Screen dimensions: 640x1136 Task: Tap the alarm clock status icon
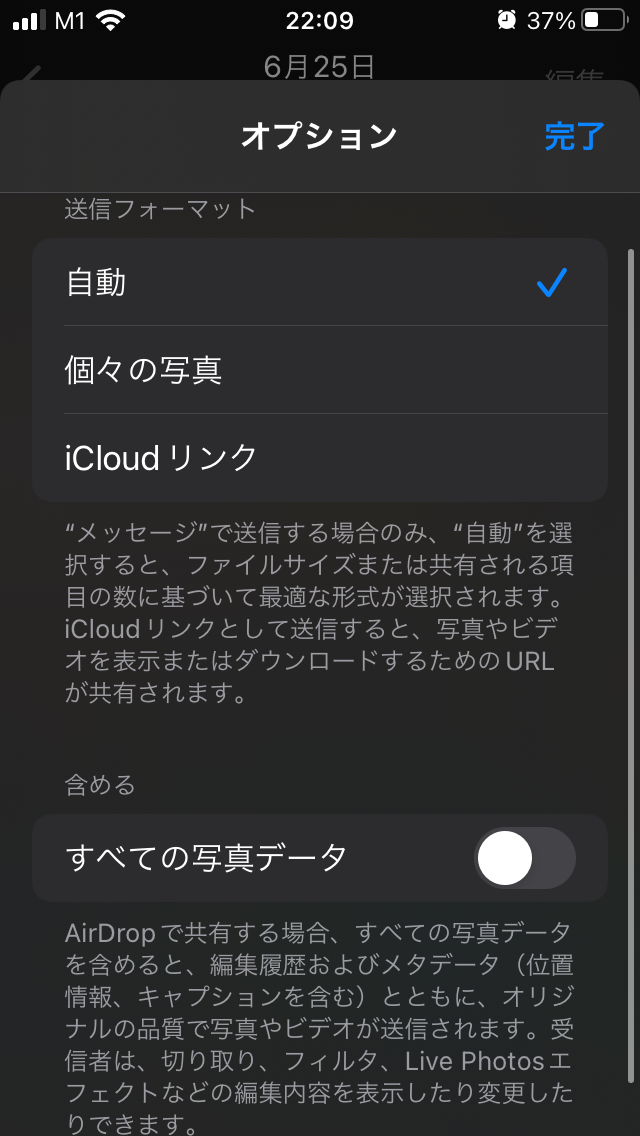click(x=506, y=21)
